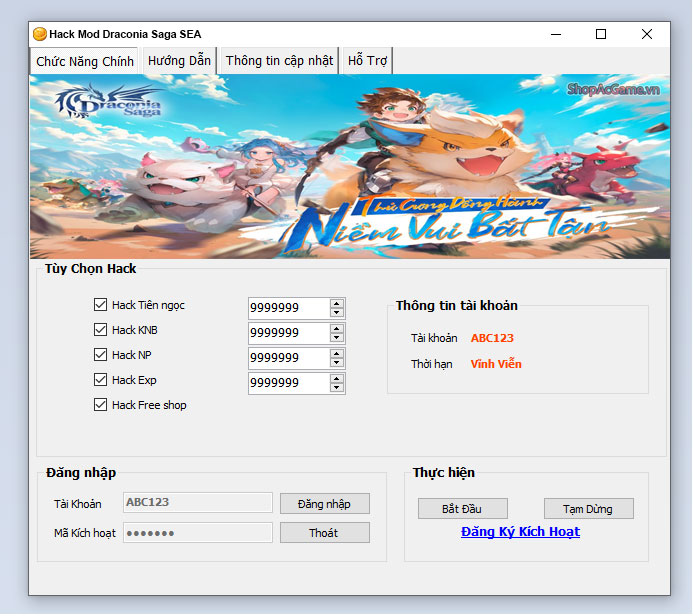Click the Draconia Saga banner image
693x616 pixels.
[x=350, y=167]
